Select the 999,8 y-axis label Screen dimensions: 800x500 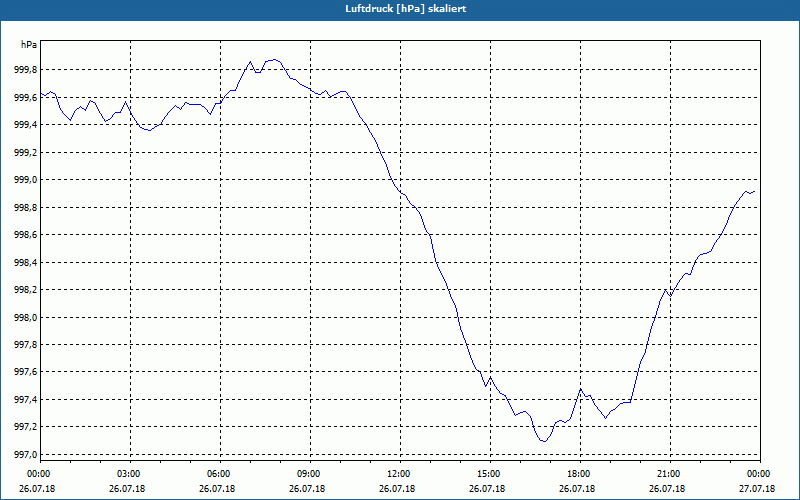coord(26,70)
